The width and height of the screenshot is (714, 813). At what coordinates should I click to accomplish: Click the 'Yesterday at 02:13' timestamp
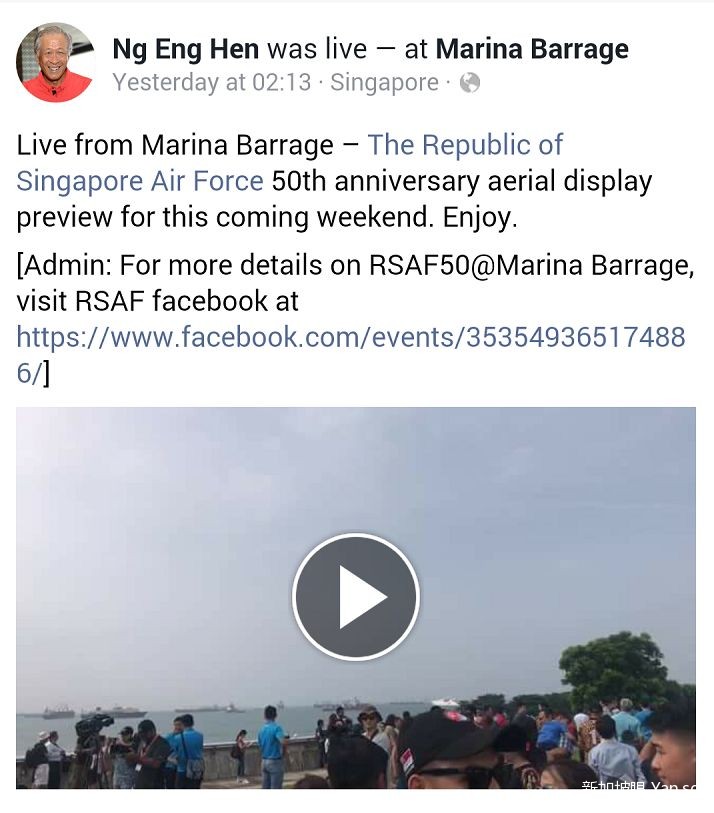coord(212,82)
